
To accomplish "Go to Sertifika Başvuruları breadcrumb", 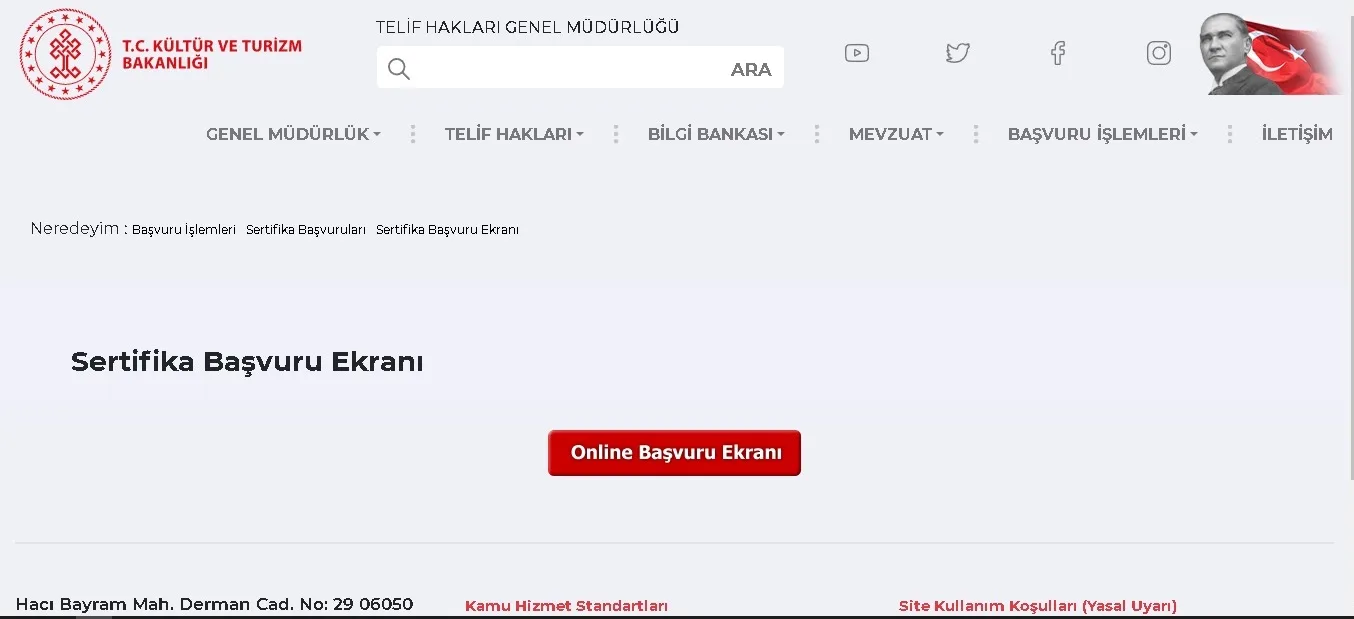I will click(x=306, y=229).
